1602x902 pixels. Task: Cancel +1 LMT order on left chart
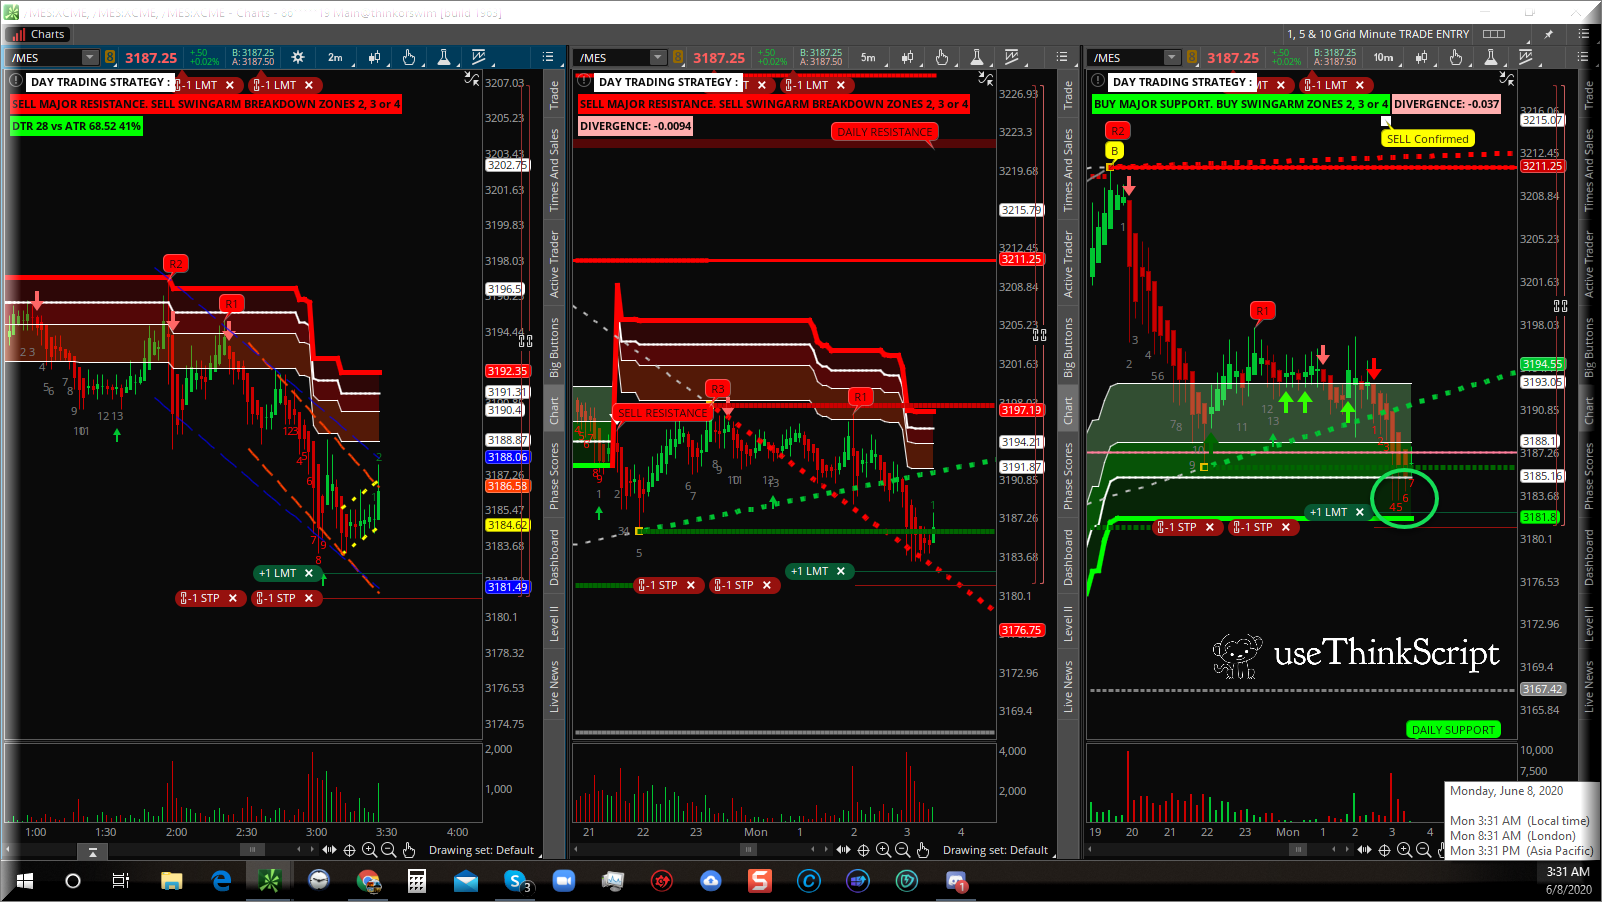pos(309,573)
